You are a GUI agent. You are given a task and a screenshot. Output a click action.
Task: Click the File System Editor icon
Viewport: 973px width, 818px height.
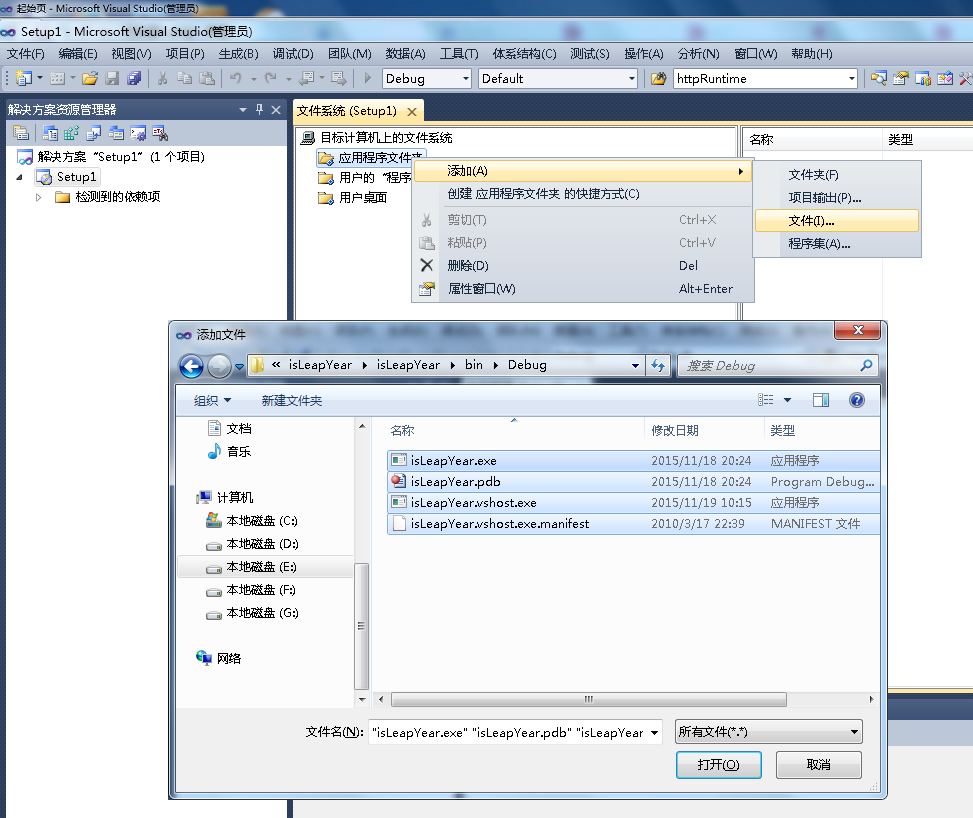tap(50, 133)
